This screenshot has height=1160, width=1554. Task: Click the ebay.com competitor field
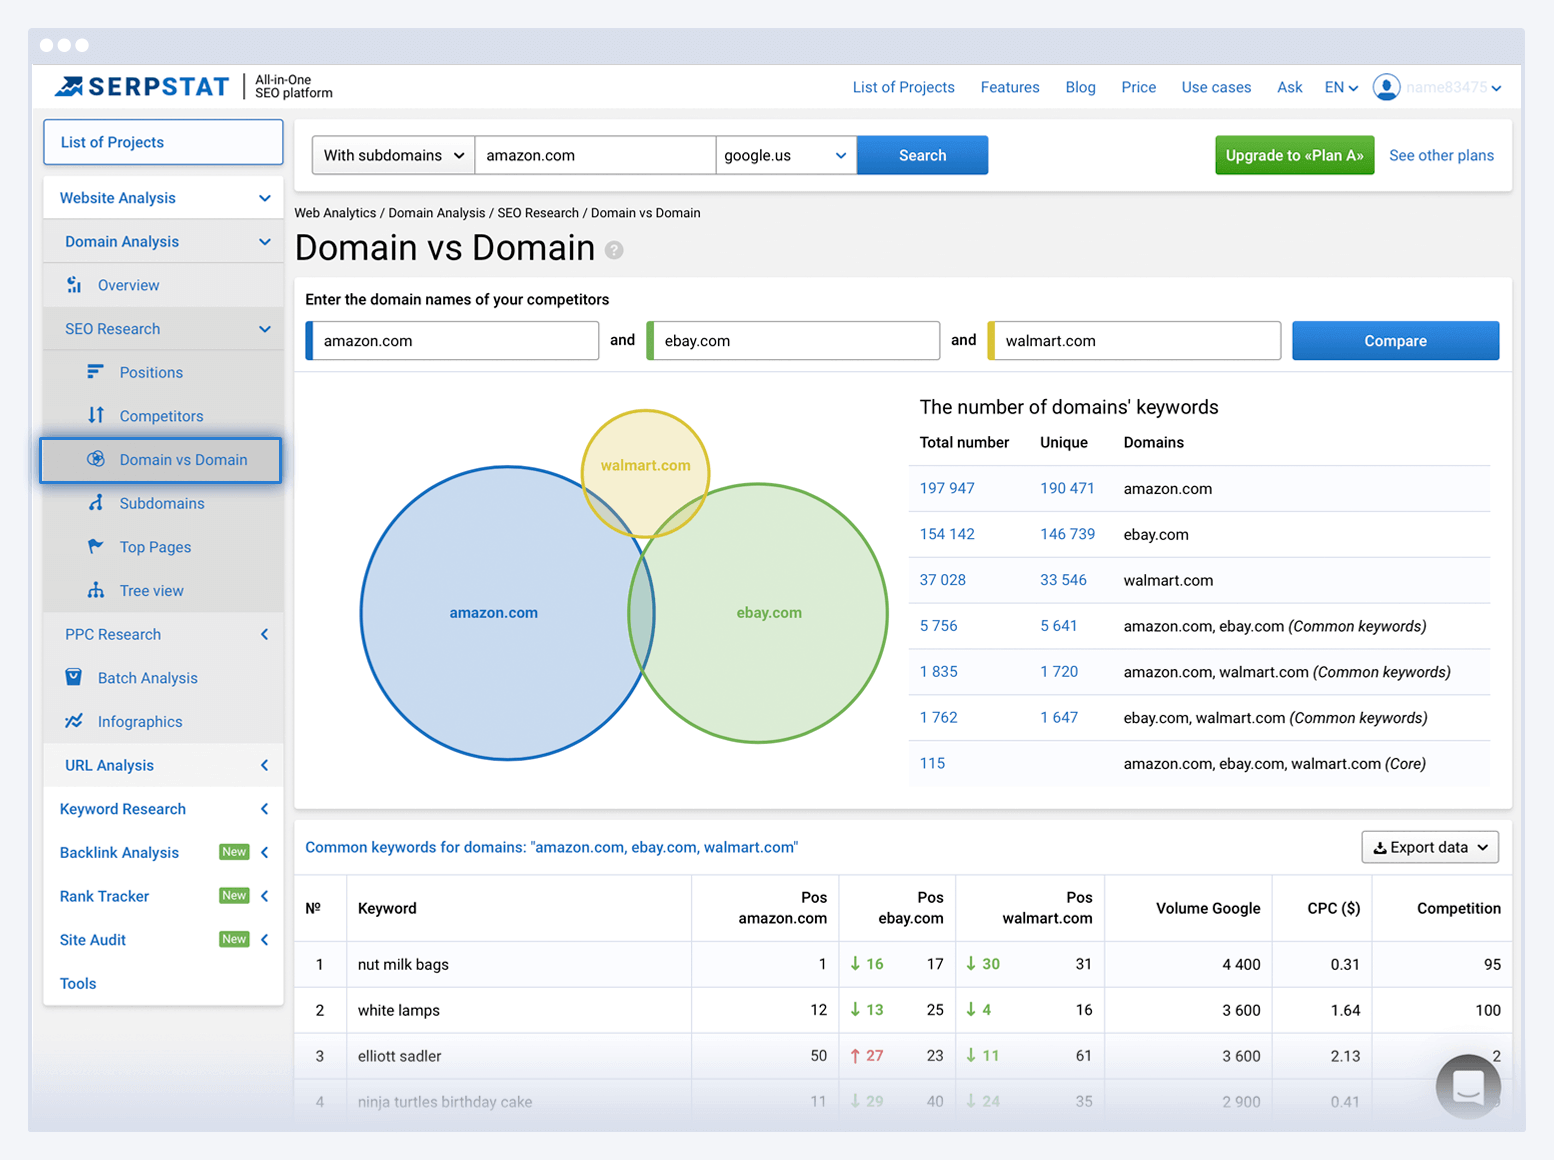tap(793, 341)
